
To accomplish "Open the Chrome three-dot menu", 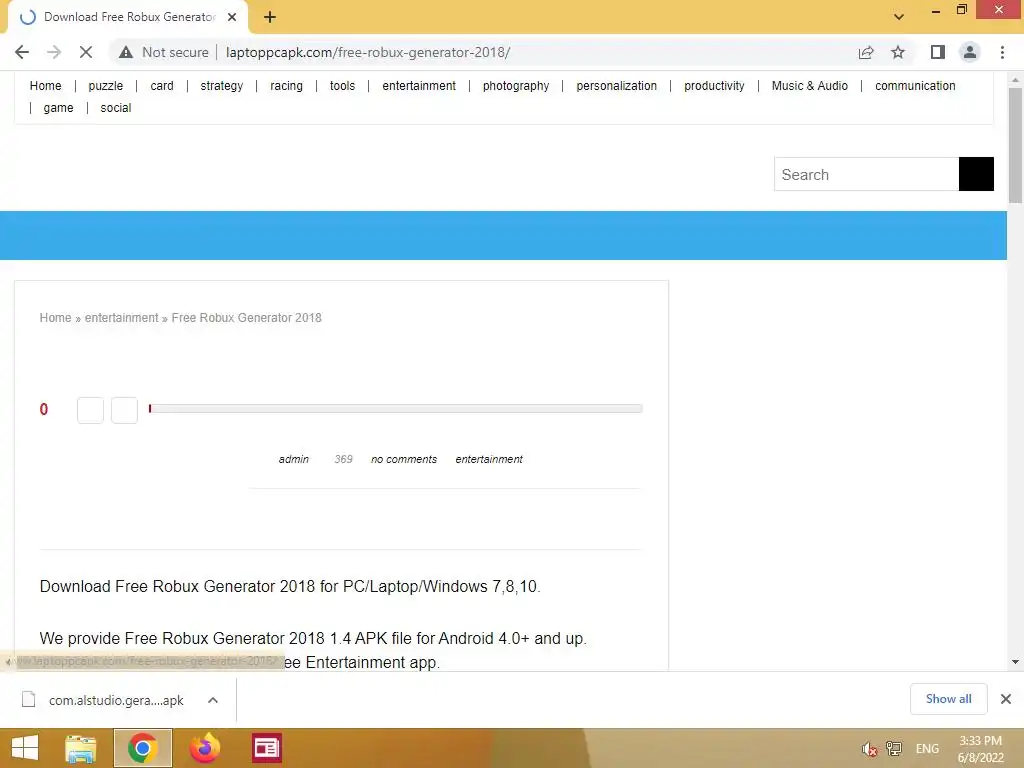I will point(1002,52).
